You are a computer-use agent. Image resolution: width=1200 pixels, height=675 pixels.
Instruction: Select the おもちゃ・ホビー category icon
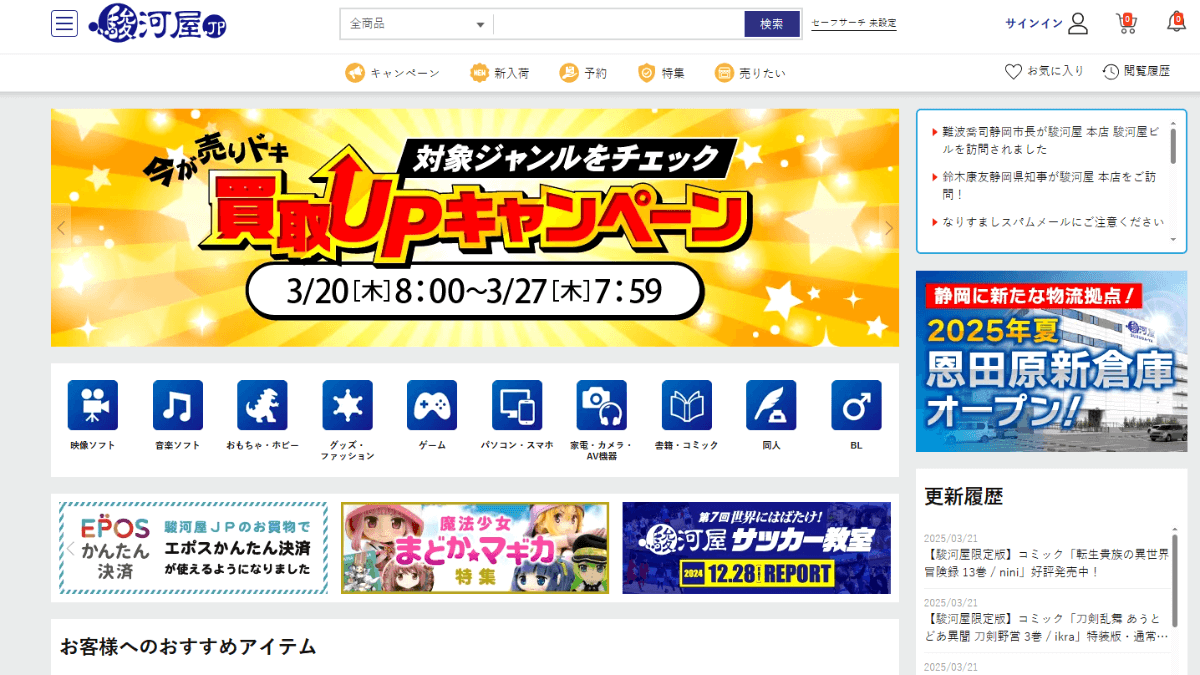point(262,405)
